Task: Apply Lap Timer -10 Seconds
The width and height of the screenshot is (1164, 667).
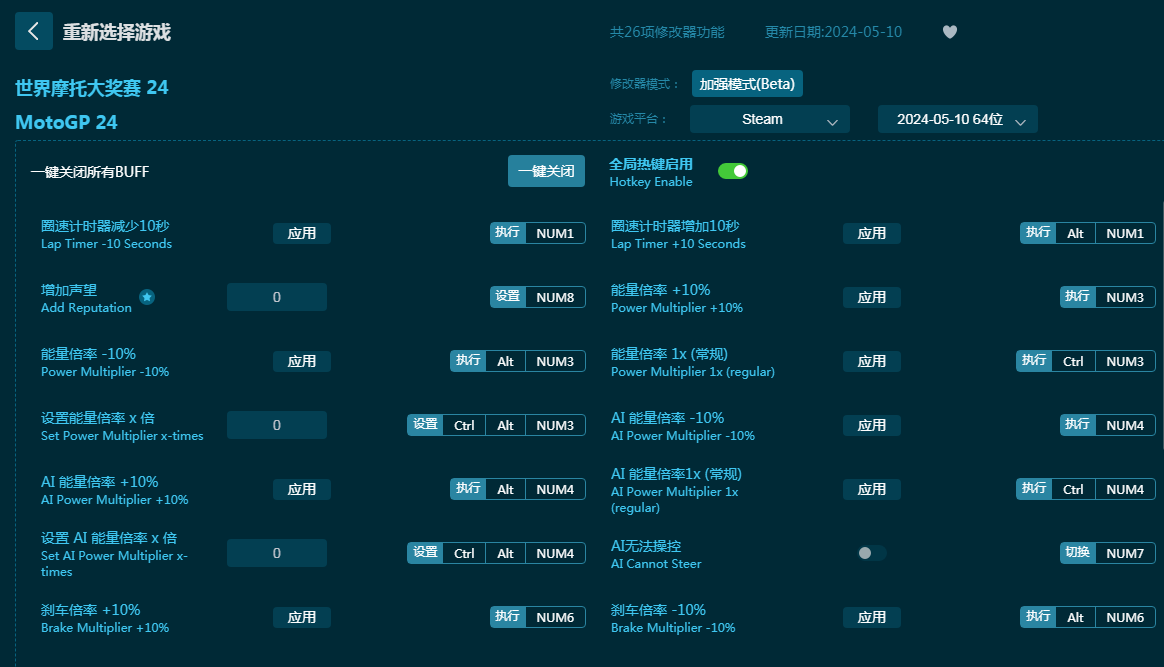Action: coord(301,233)
